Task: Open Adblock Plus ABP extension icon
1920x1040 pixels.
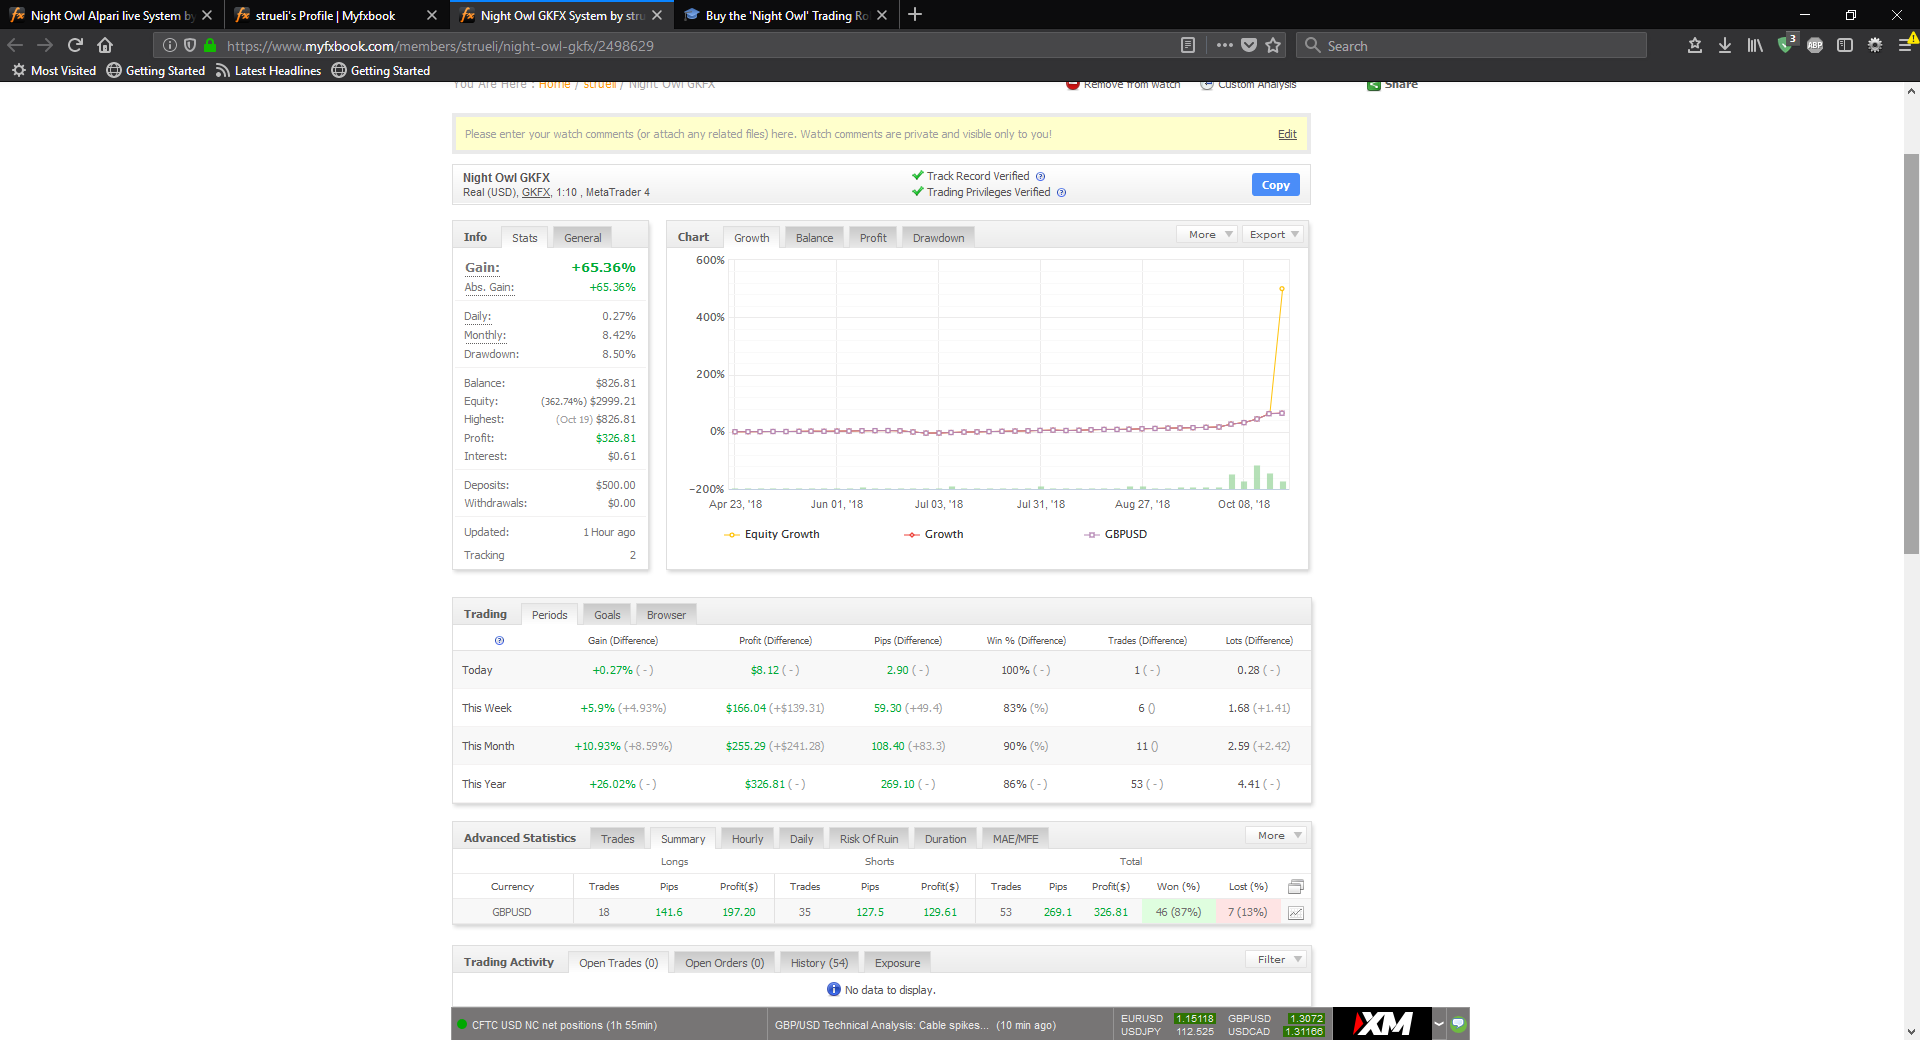Action: pyautogui.click(x=1815, y=45)
